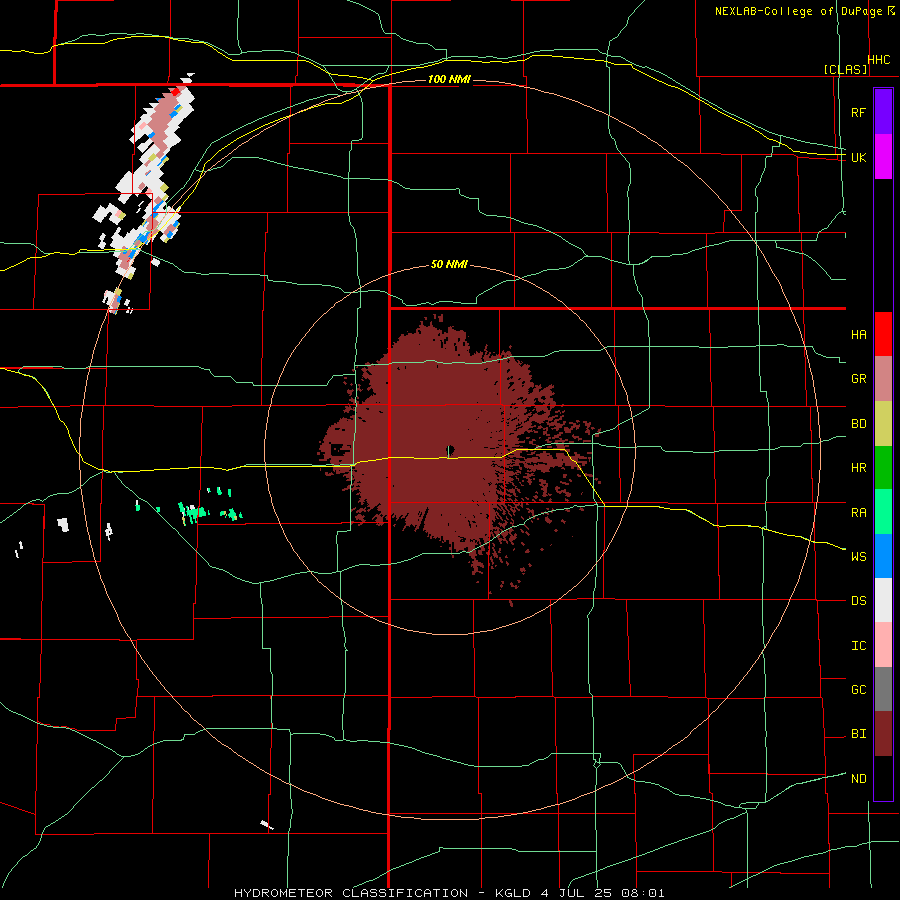
Task: Click the [CLAS] units label
Action: pos(845,69)
